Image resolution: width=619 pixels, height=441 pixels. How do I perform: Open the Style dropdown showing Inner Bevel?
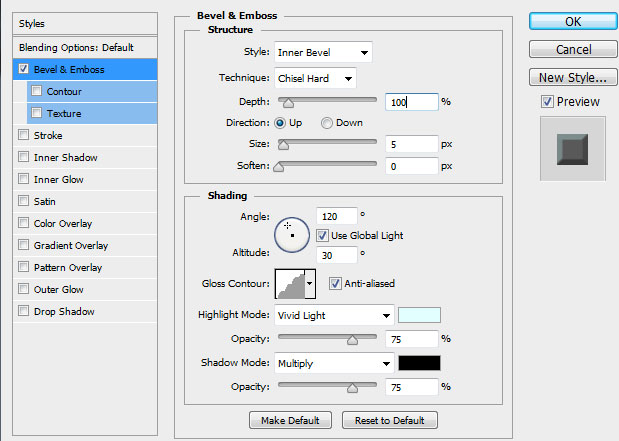[322, 52]
